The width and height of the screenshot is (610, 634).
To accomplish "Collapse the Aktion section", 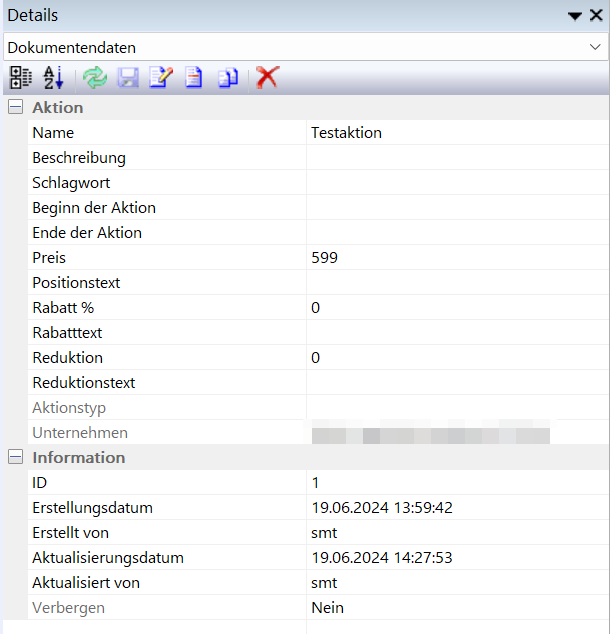I will point(15,107).
